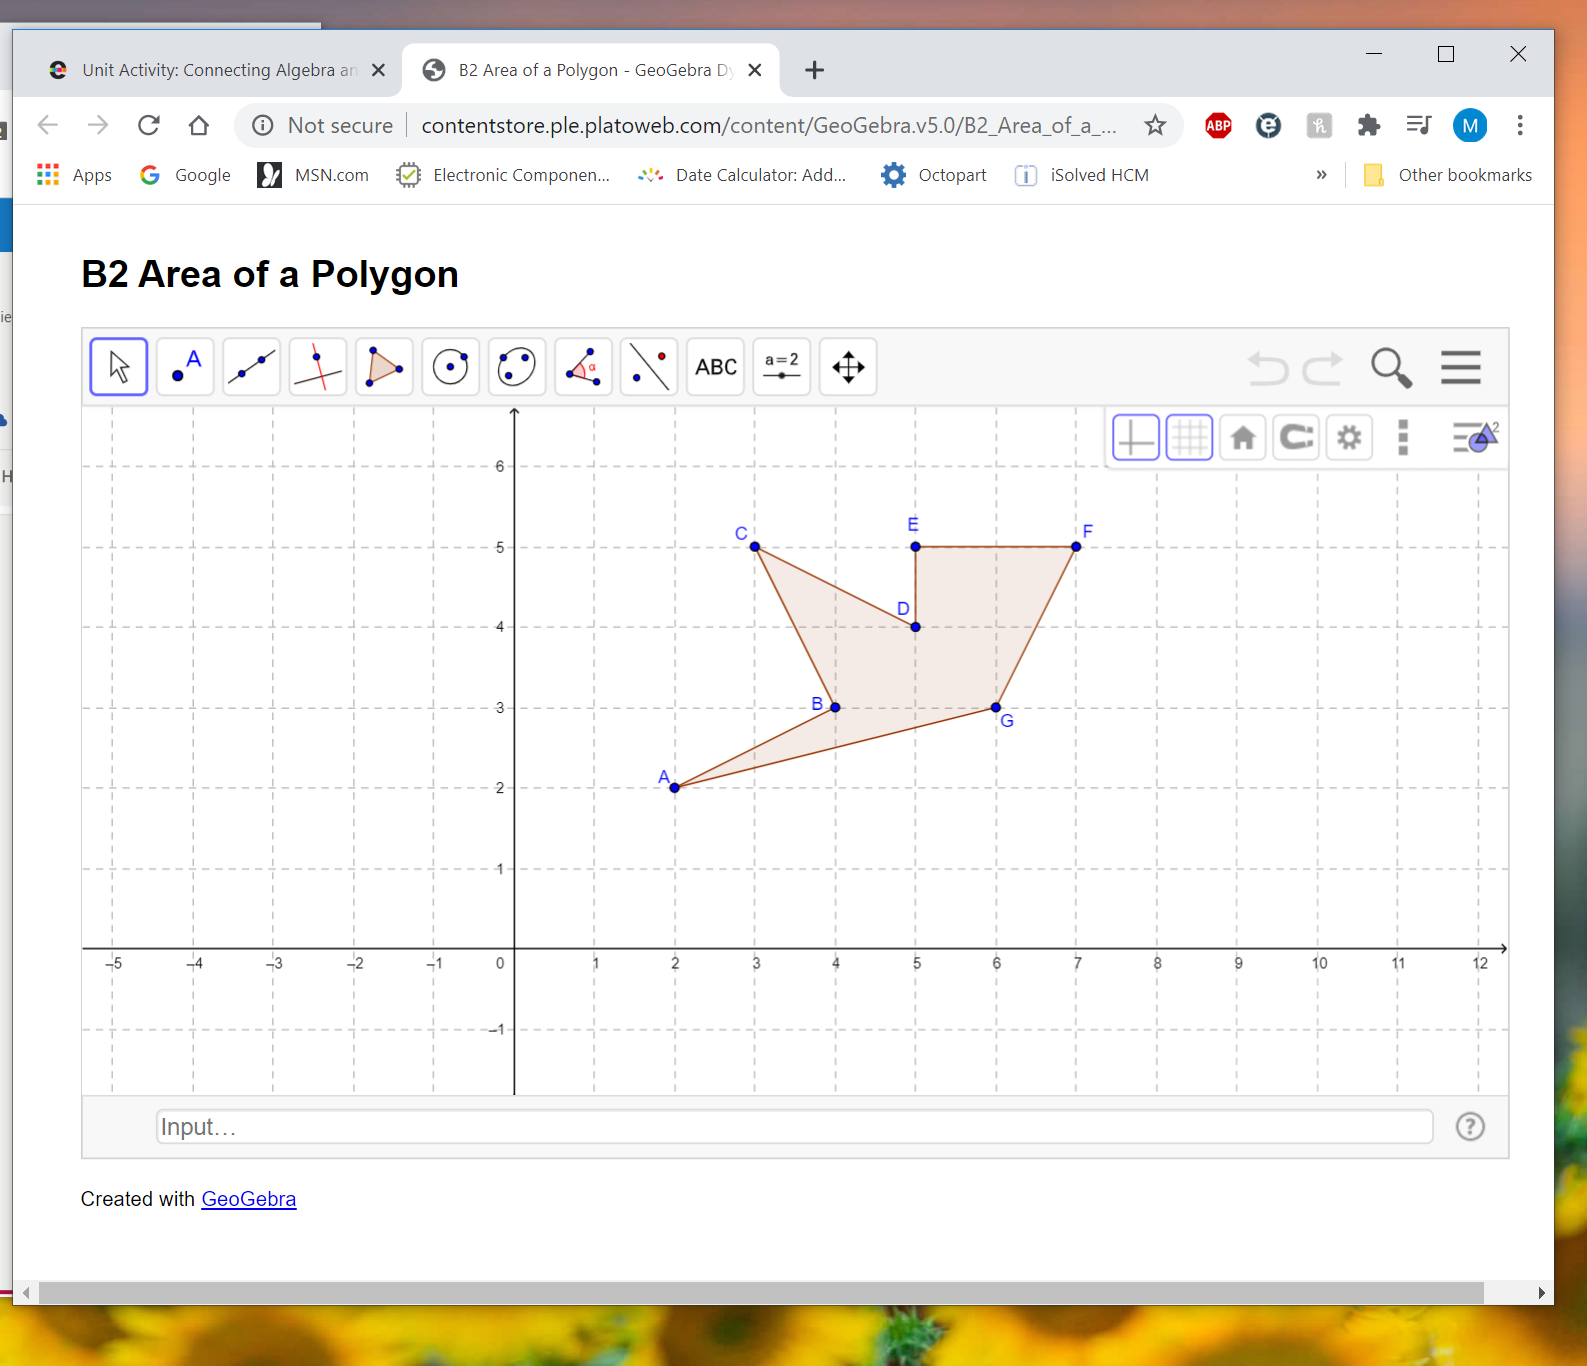Open the Electronic Components bookmark
The height and width of the screenshot is (1366, 1587).
tap(503, 175)
